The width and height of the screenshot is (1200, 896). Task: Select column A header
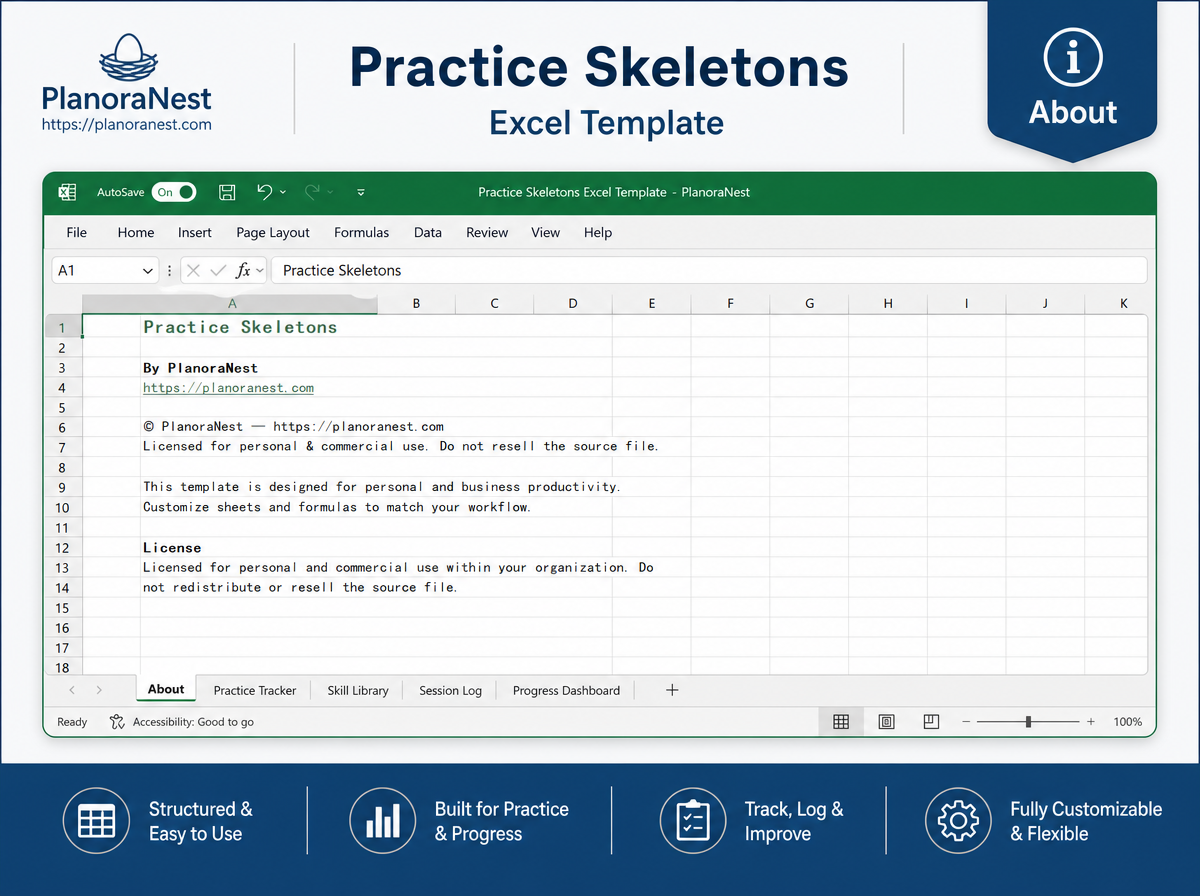coord(232,303)
